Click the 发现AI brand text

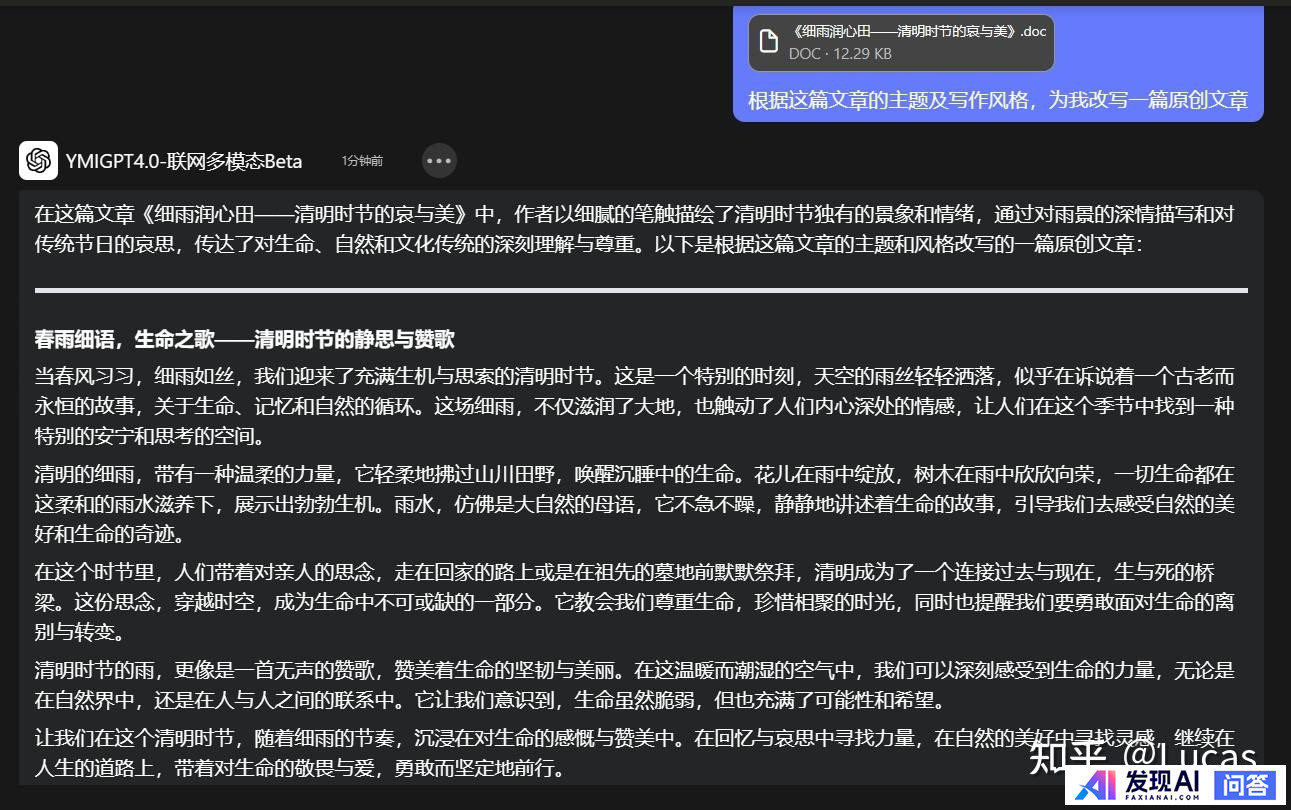[x=1163, y=784]
